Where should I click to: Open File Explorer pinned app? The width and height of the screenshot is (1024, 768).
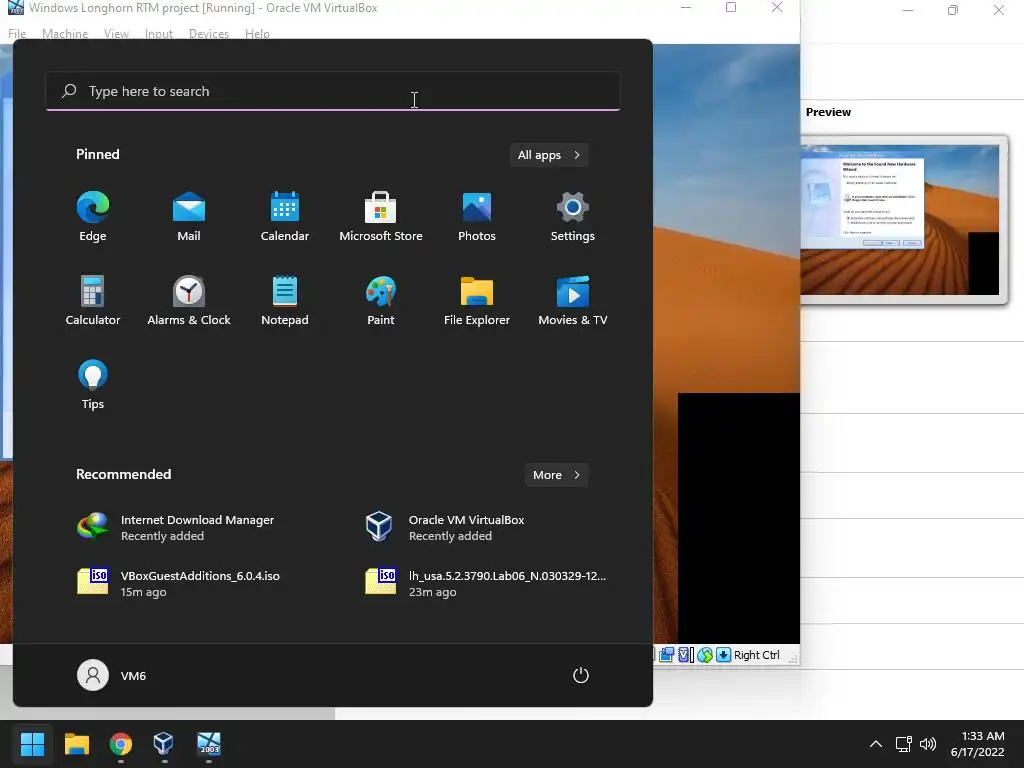(x=477, y=300)
